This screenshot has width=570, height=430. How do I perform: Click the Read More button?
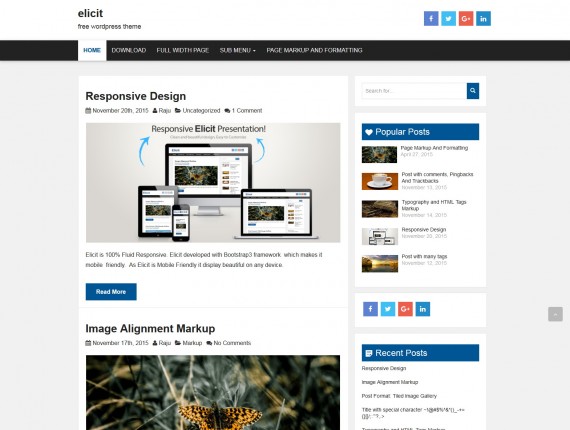111,292
